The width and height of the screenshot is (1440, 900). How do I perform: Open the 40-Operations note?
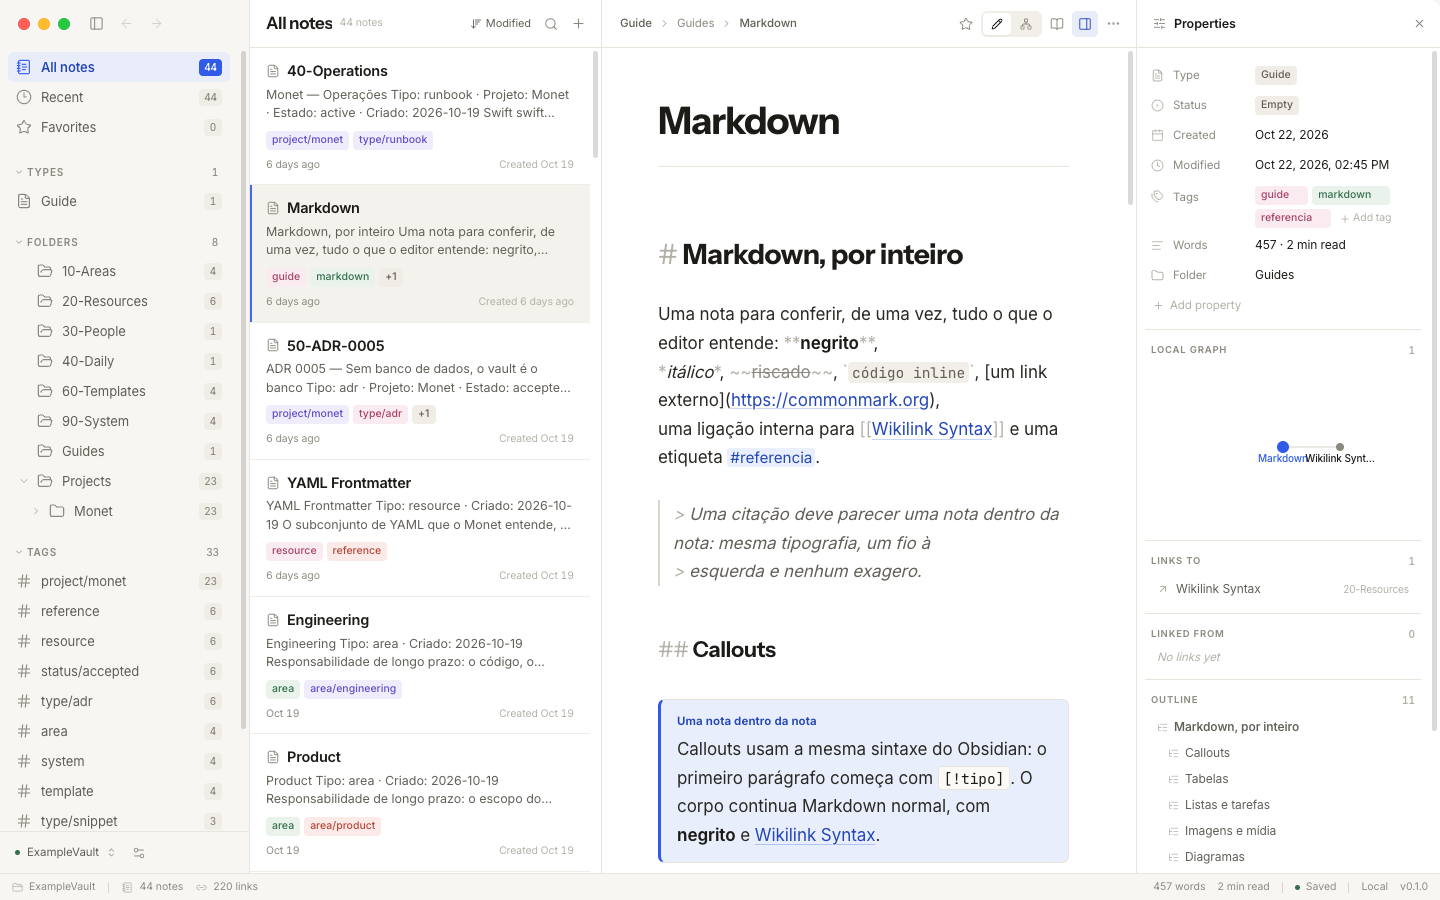coord(420,116)
